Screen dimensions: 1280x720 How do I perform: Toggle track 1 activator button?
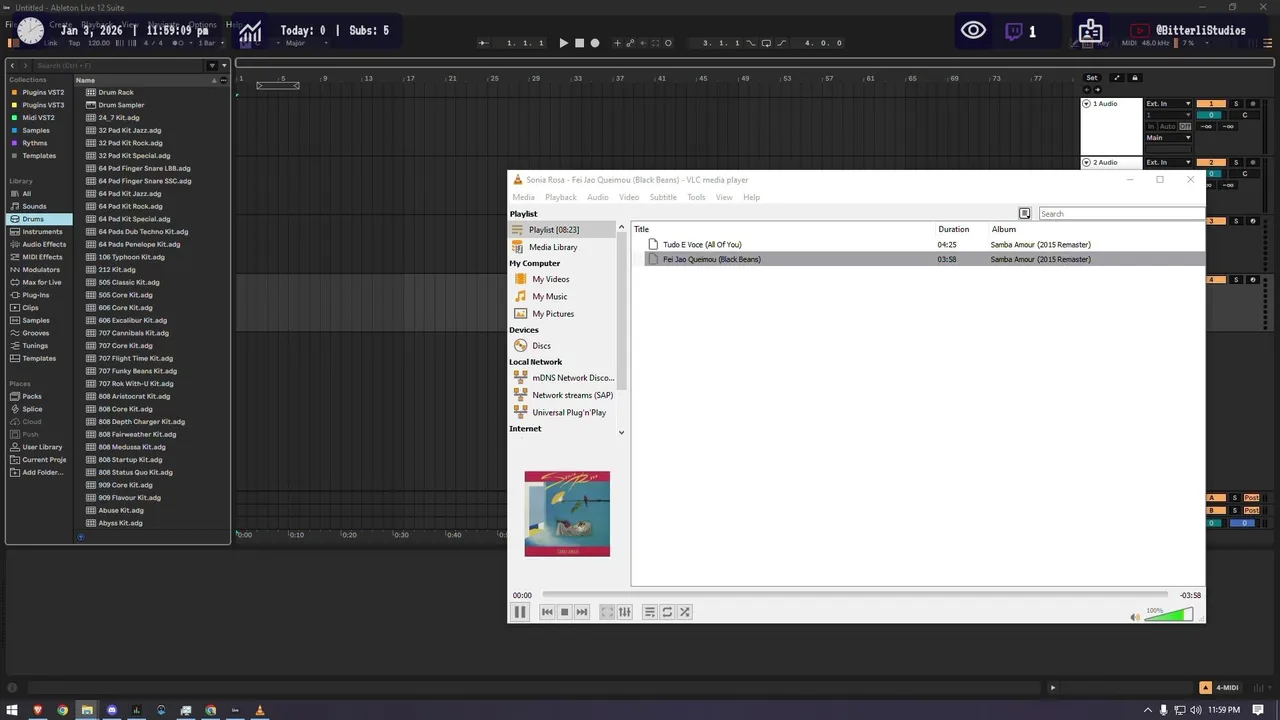pyautogui.click(x=1211, y=104)
